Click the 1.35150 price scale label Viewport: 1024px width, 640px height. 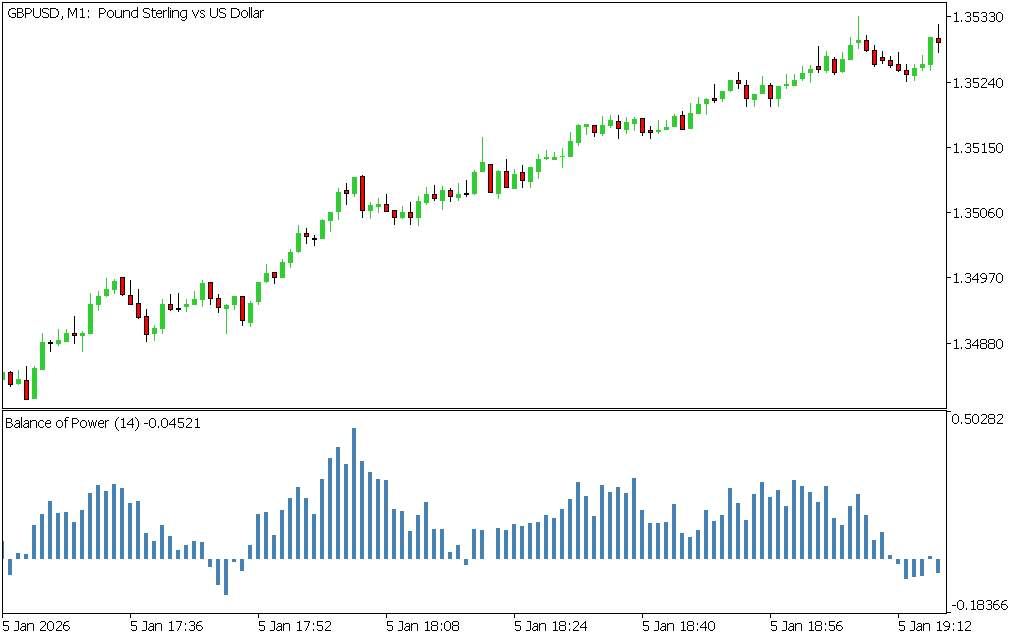point(980,148)
